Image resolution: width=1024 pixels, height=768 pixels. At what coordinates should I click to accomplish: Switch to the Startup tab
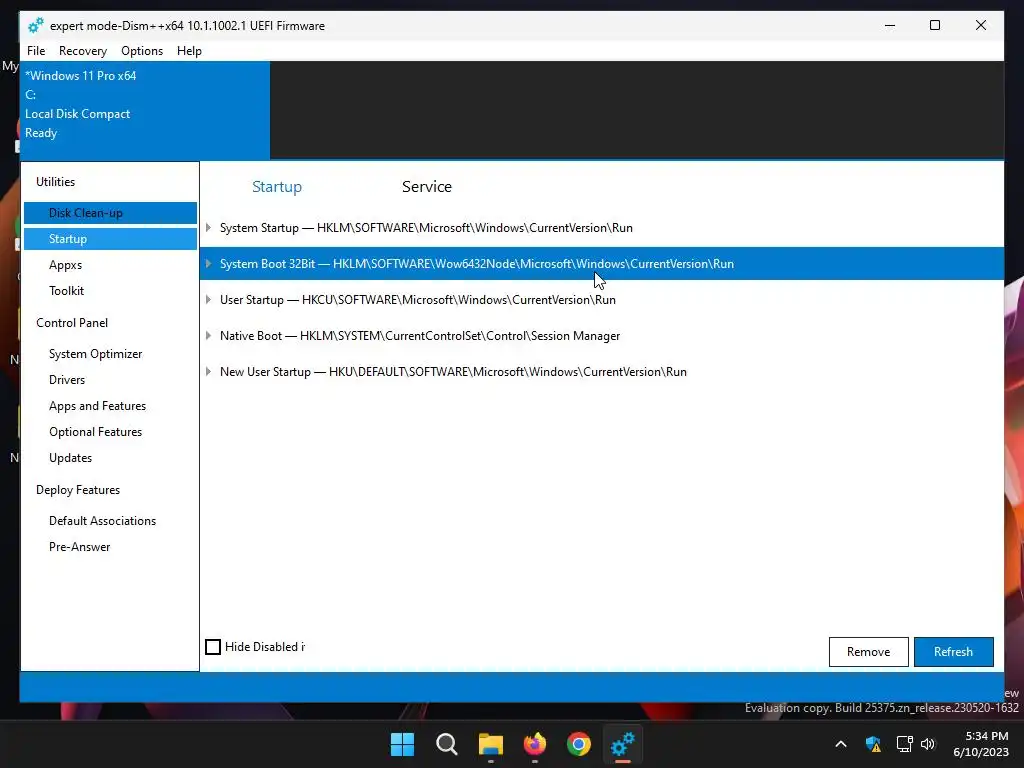click(277, 187)
